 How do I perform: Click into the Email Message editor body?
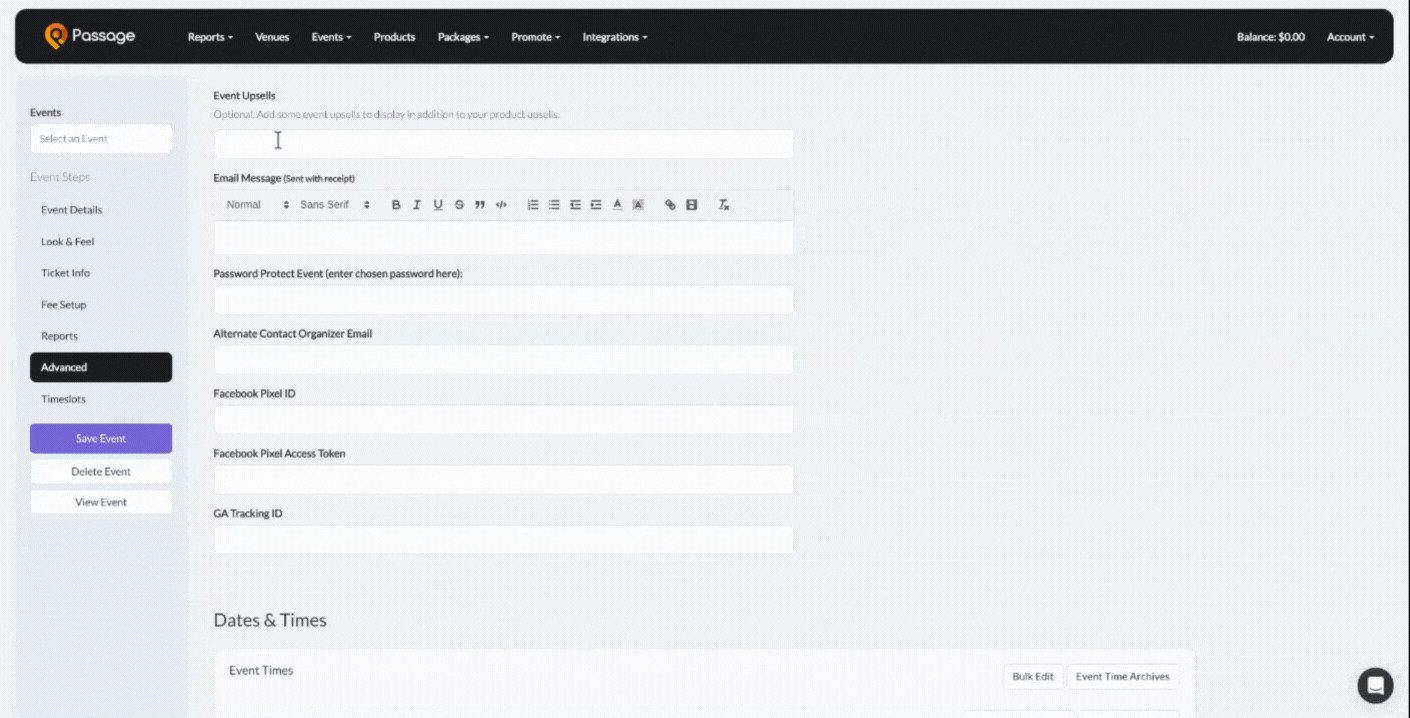click(x=503, y=238)
